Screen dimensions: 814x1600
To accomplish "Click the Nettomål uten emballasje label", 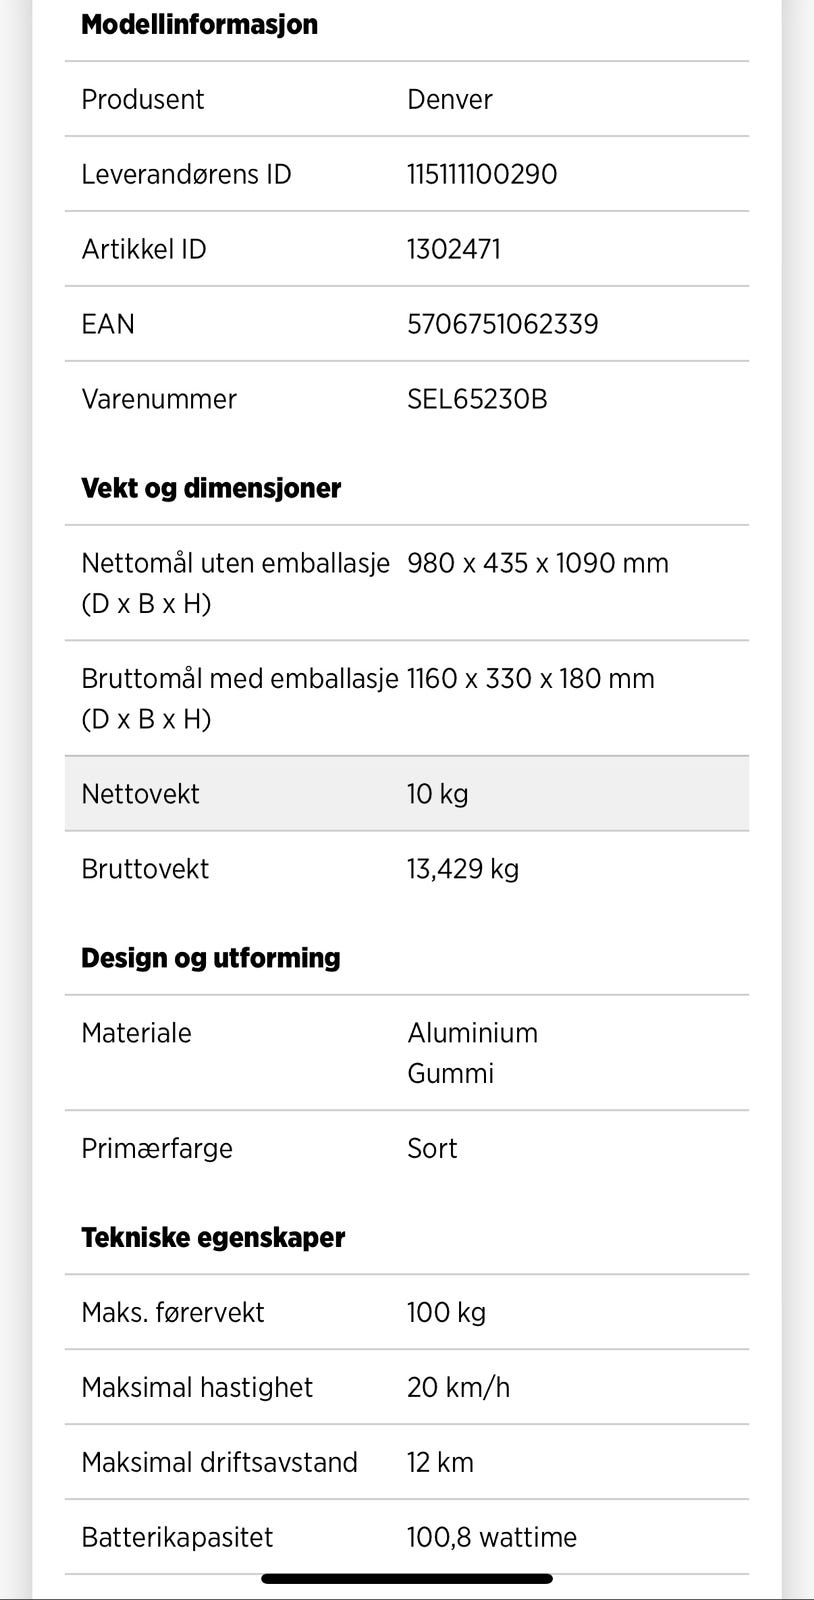I will (x=235, y=564).
